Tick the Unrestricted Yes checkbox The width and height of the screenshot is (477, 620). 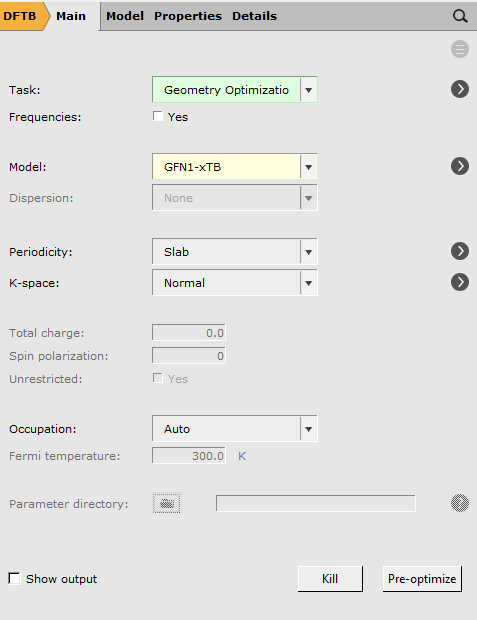pyautogui.click(x=158, y=378)
